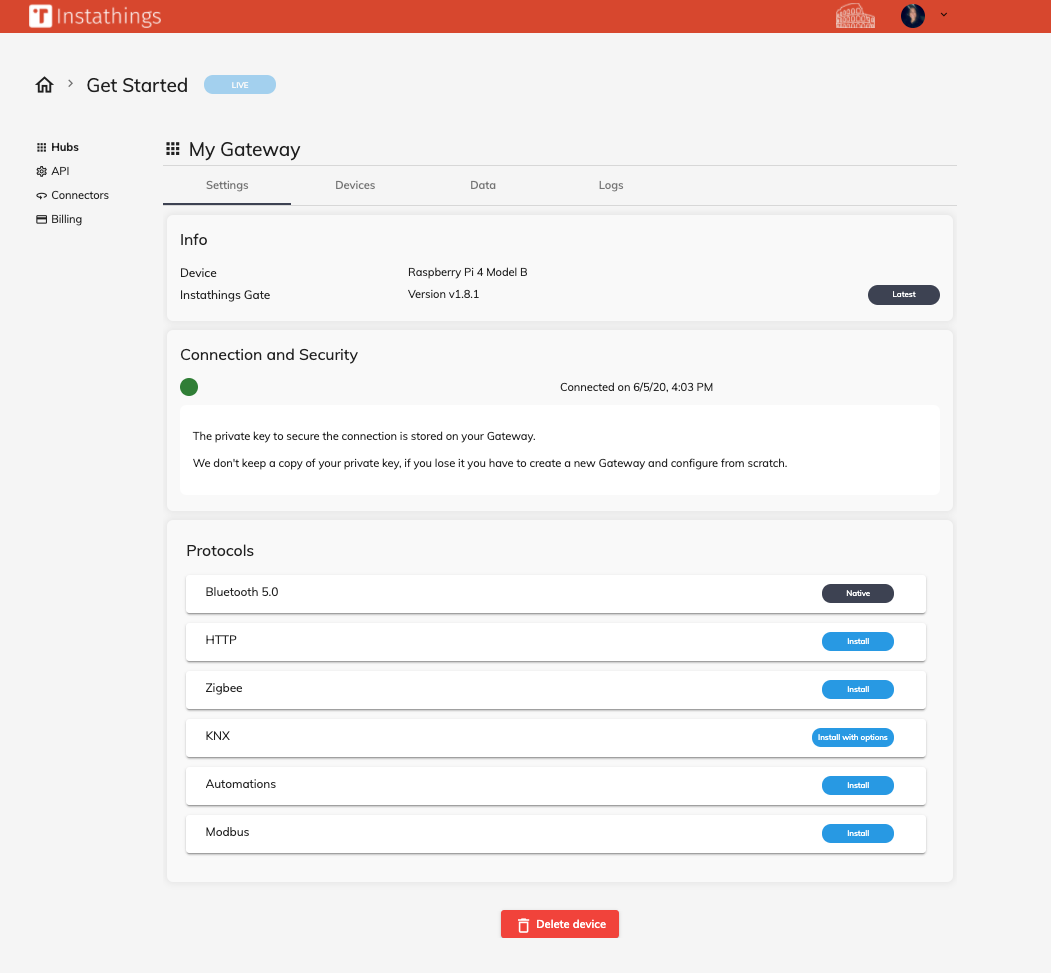Switch to the Settings tab

pos(227,186)
